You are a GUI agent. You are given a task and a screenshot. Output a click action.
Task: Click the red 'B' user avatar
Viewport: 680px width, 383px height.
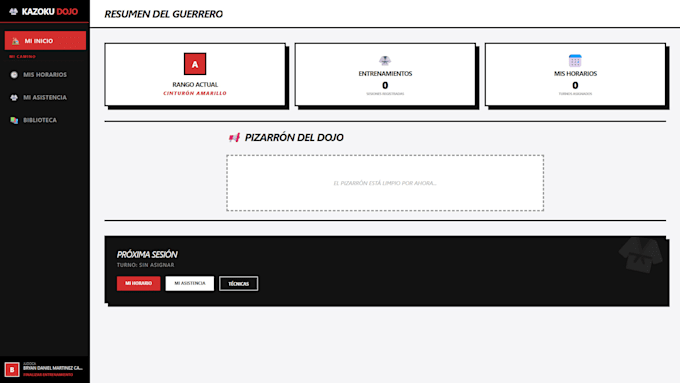click(x=12, y=370)
